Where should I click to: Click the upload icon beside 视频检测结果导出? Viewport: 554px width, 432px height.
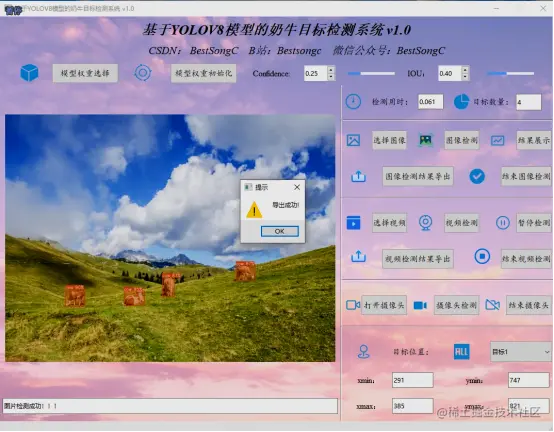pos(358,256)
